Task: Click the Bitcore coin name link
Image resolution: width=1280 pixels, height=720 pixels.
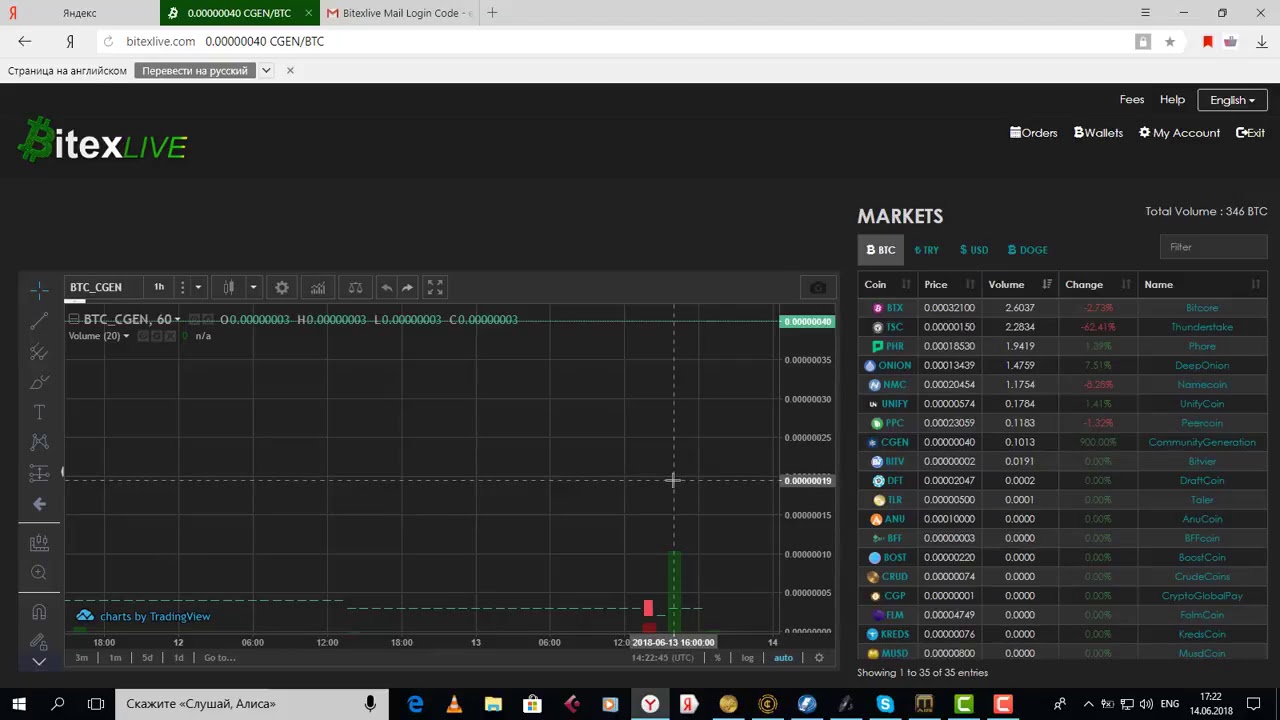Action: pos(1201,308)
